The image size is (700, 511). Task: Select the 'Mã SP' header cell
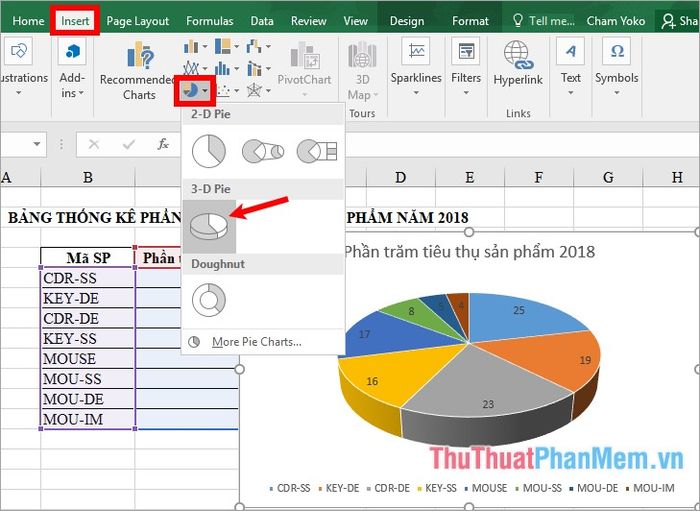point(88,258)
